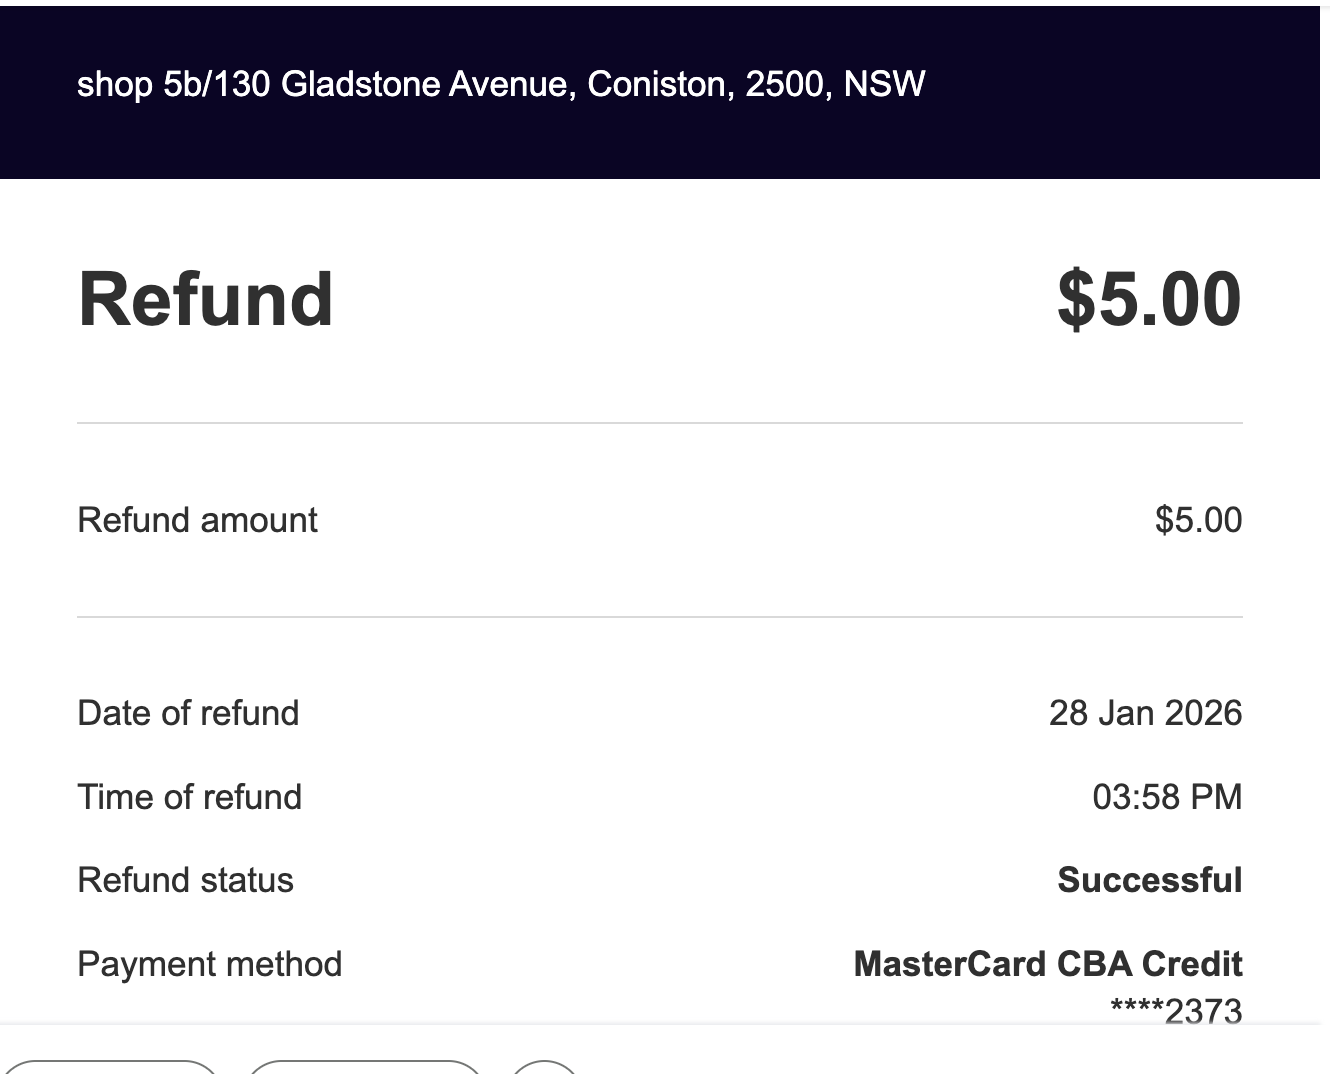Click the Refund status label
The image size is (1330, 1074).
point(185,880)
